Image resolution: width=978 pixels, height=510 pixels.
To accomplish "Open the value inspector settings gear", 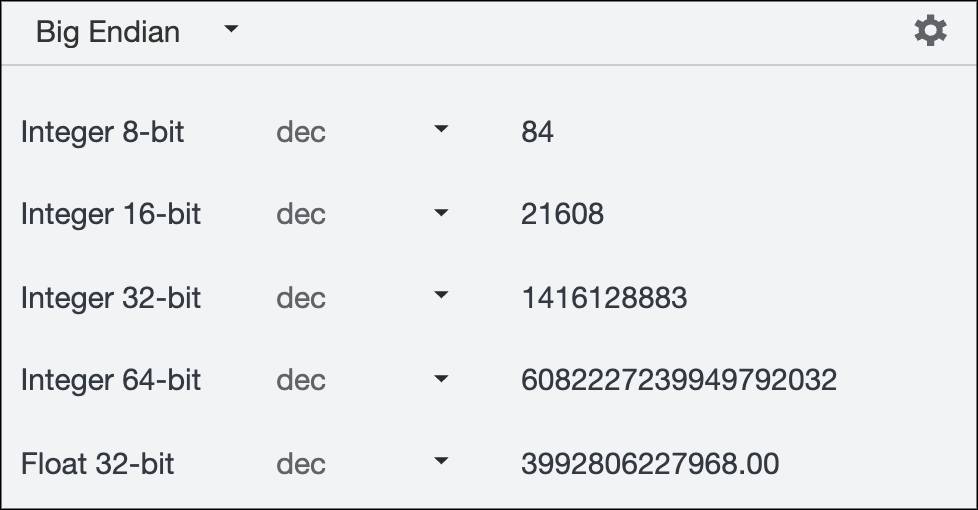I will click(x=930, y=31).
